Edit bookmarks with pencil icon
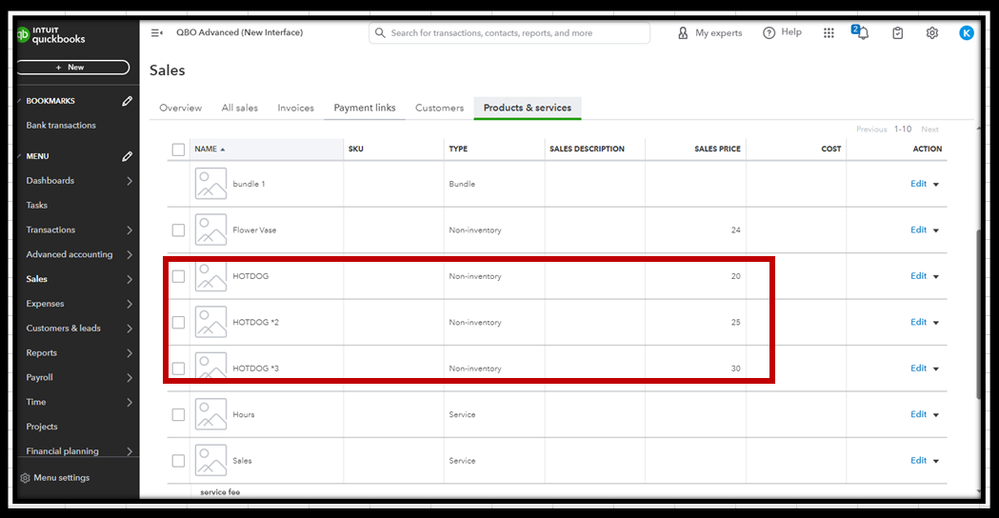The height and width of the screenshot is (518, 999). pyautogui.click(x=127, y=101)
